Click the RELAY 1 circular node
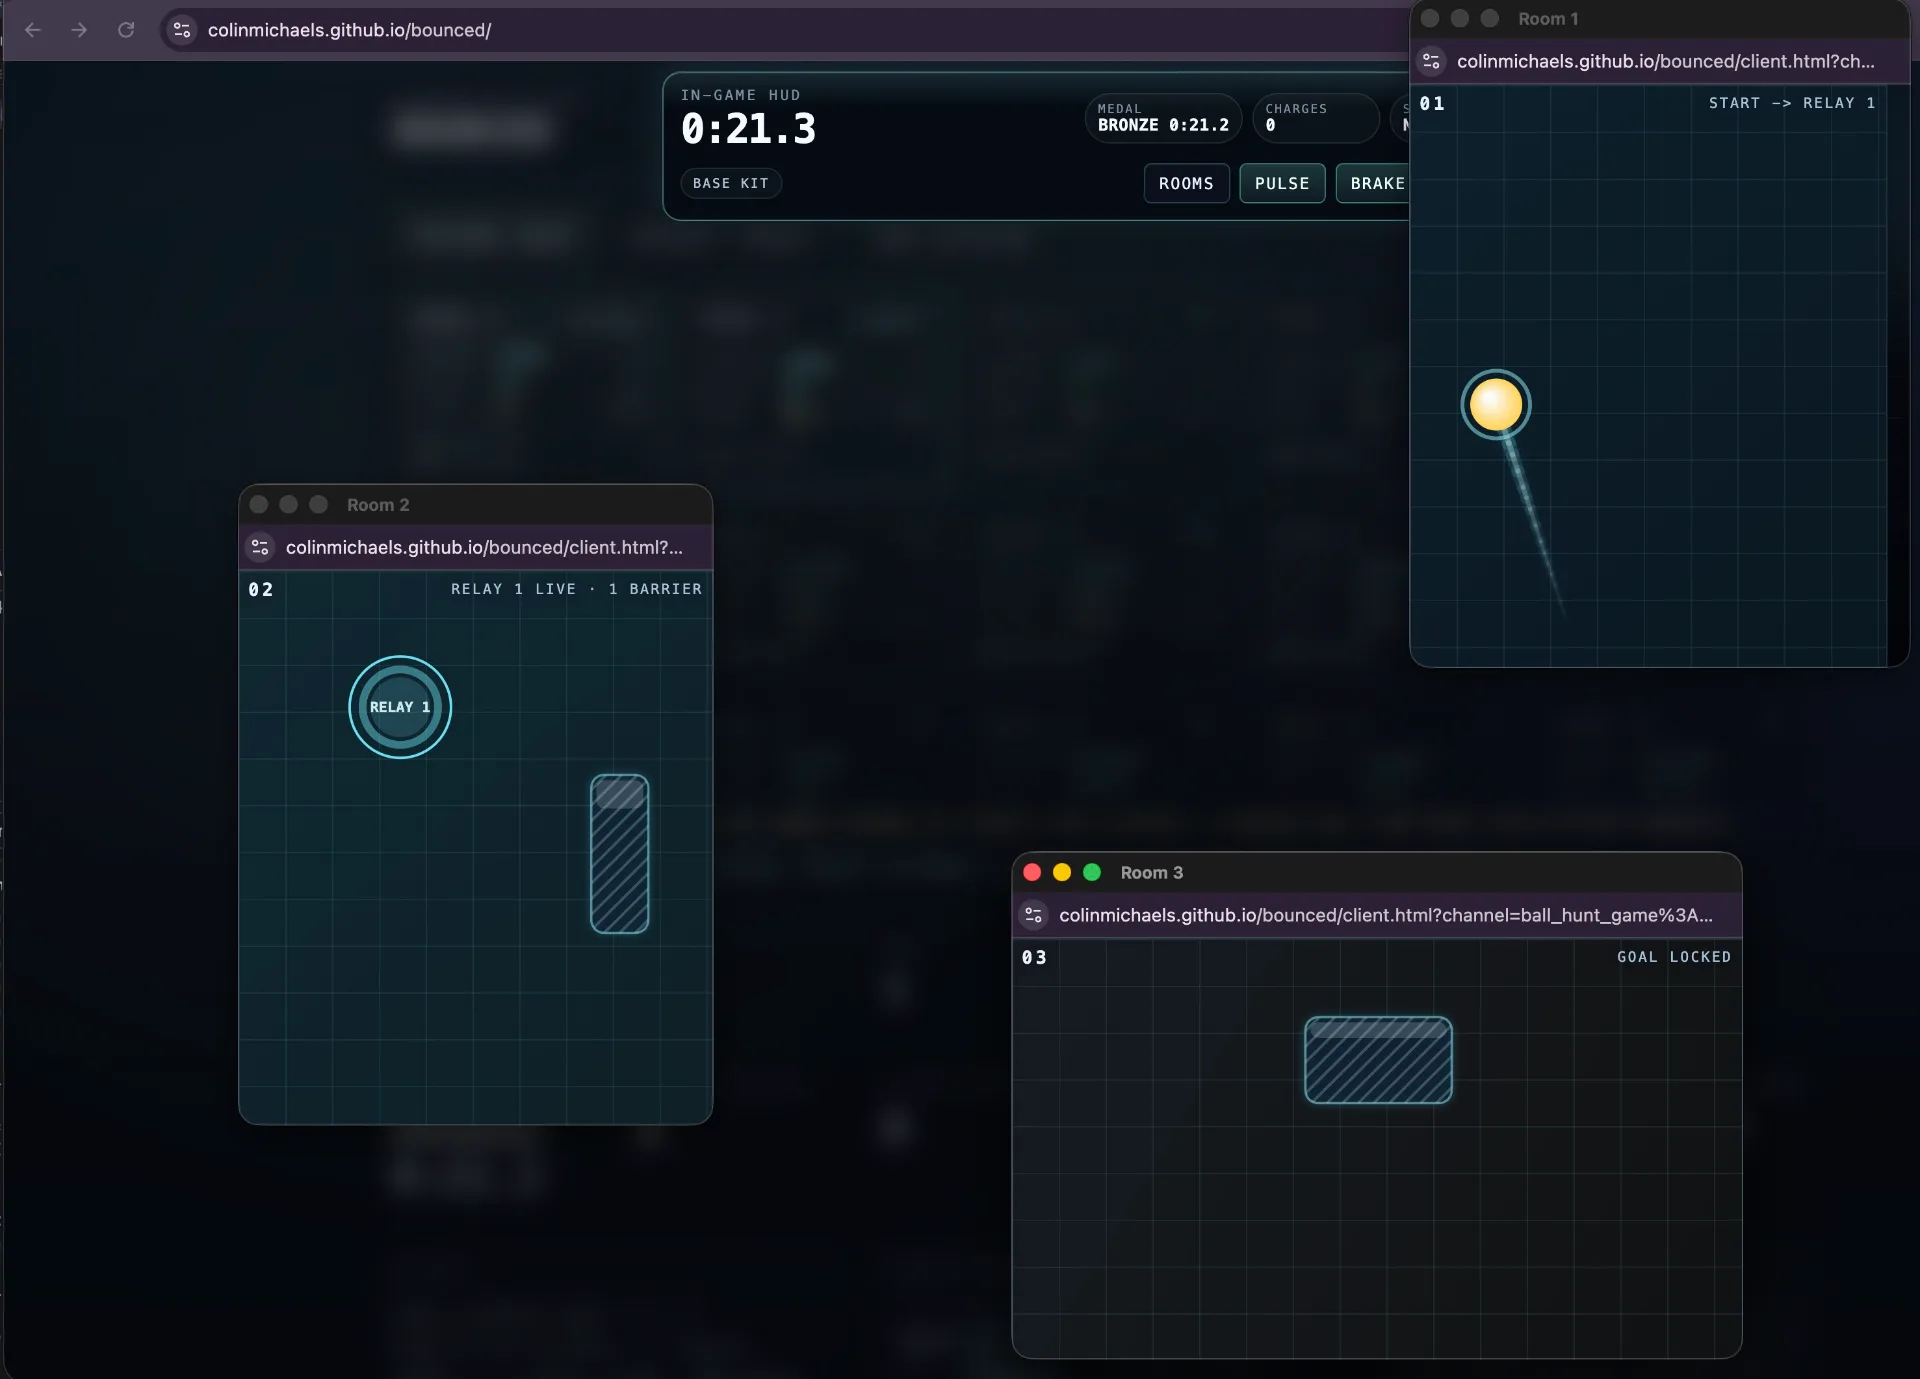Viewport: 1920px width, 1379px height. click(400, 707)
